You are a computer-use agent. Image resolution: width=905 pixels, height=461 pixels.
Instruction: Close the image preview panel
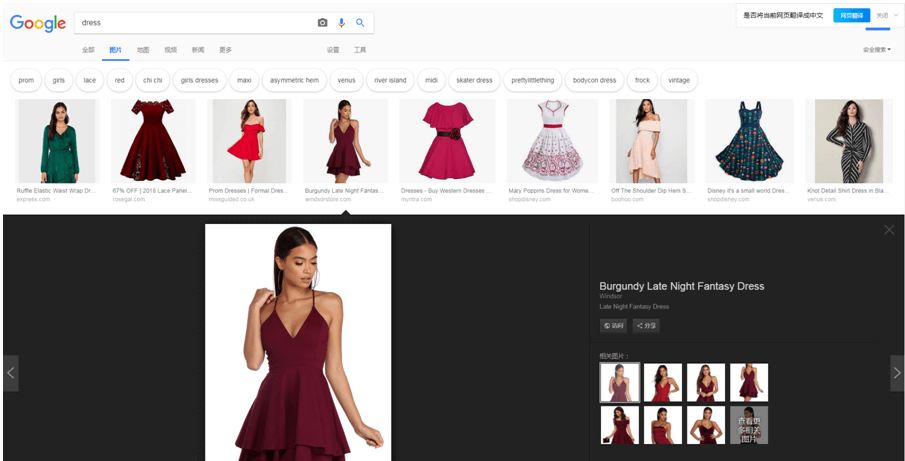click(x=889, y=230)
